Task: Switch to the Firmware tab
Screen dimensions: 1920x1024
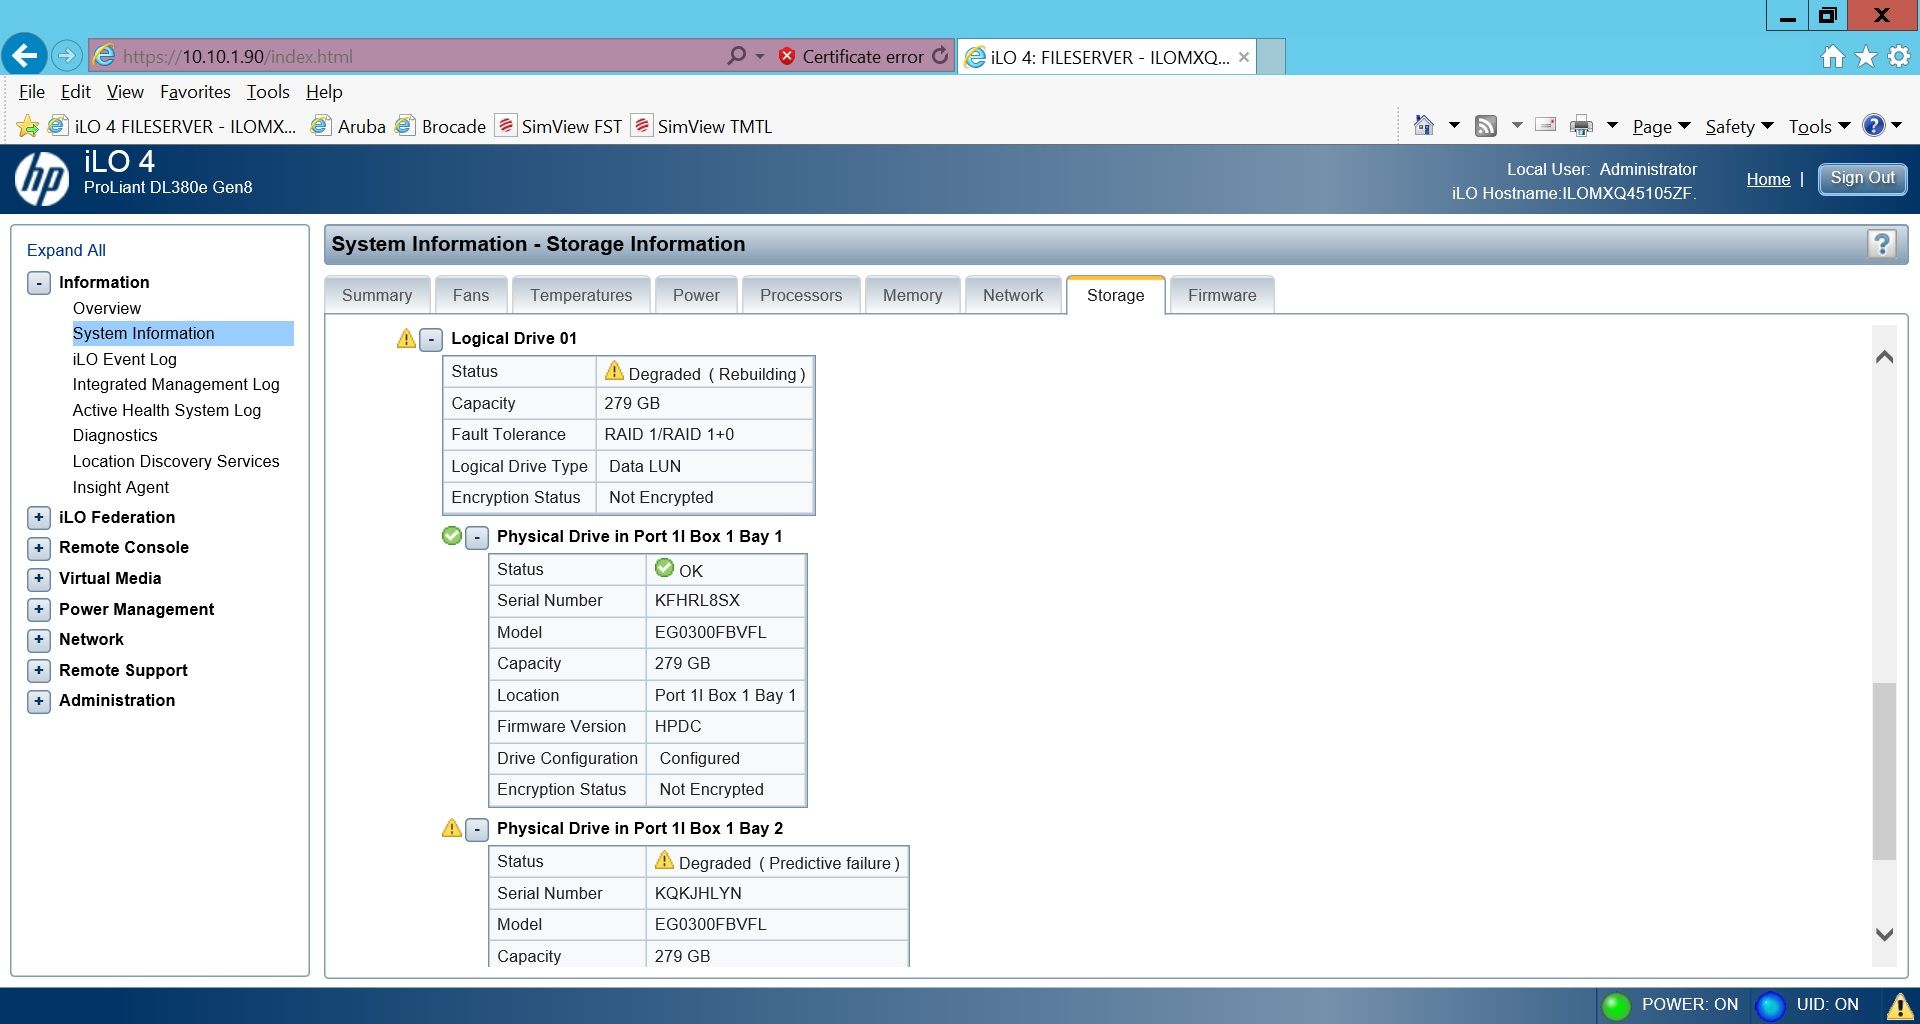Action: [x=1222, y=295]
